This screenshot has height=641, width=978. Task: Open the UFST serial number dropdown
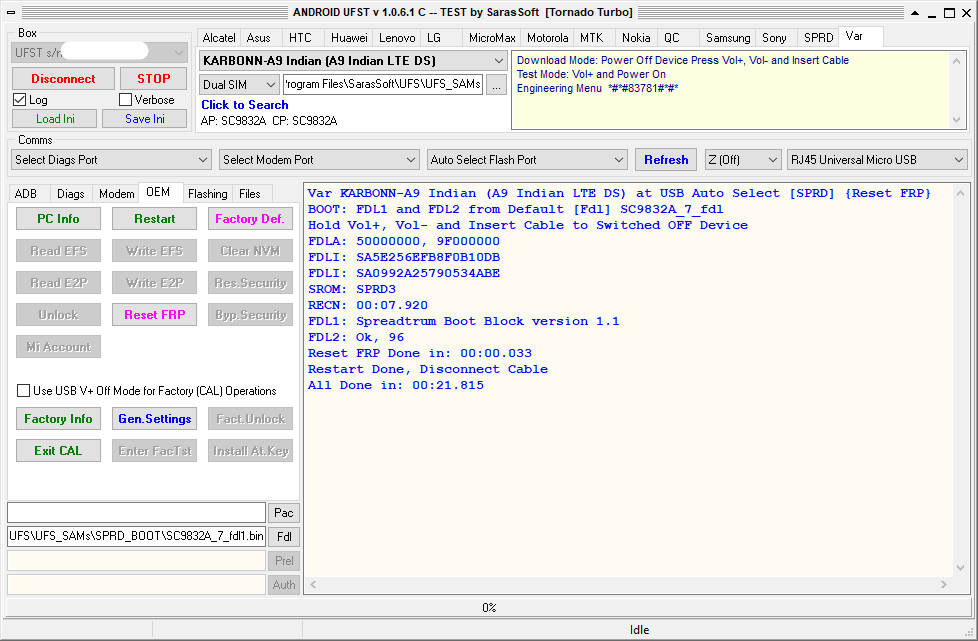click(99, 53)
